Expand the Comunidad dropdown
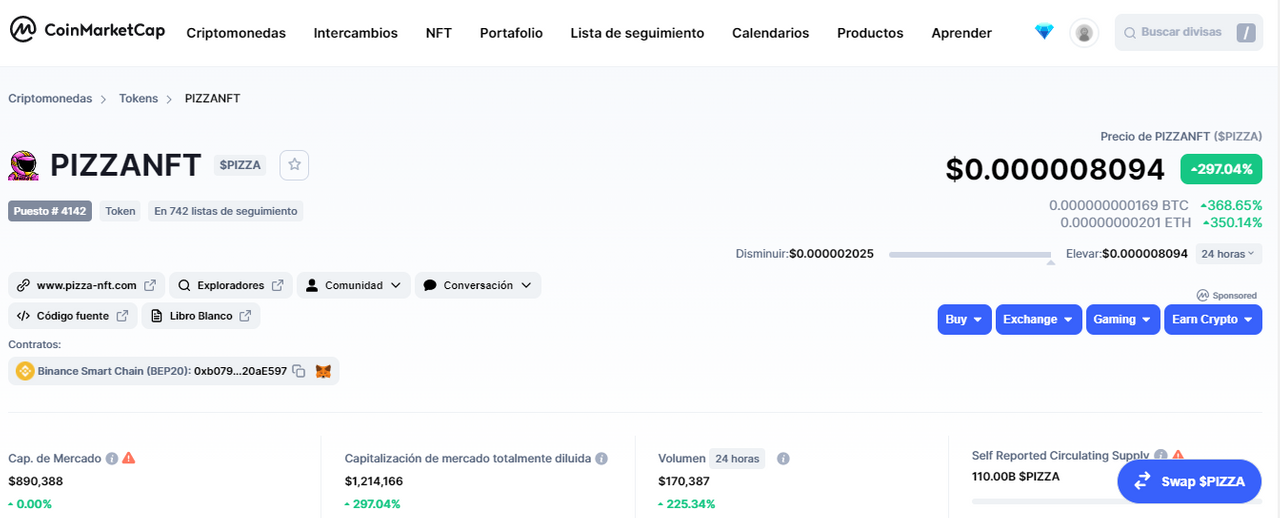The image size is (1280, 518). click(354, 285)
